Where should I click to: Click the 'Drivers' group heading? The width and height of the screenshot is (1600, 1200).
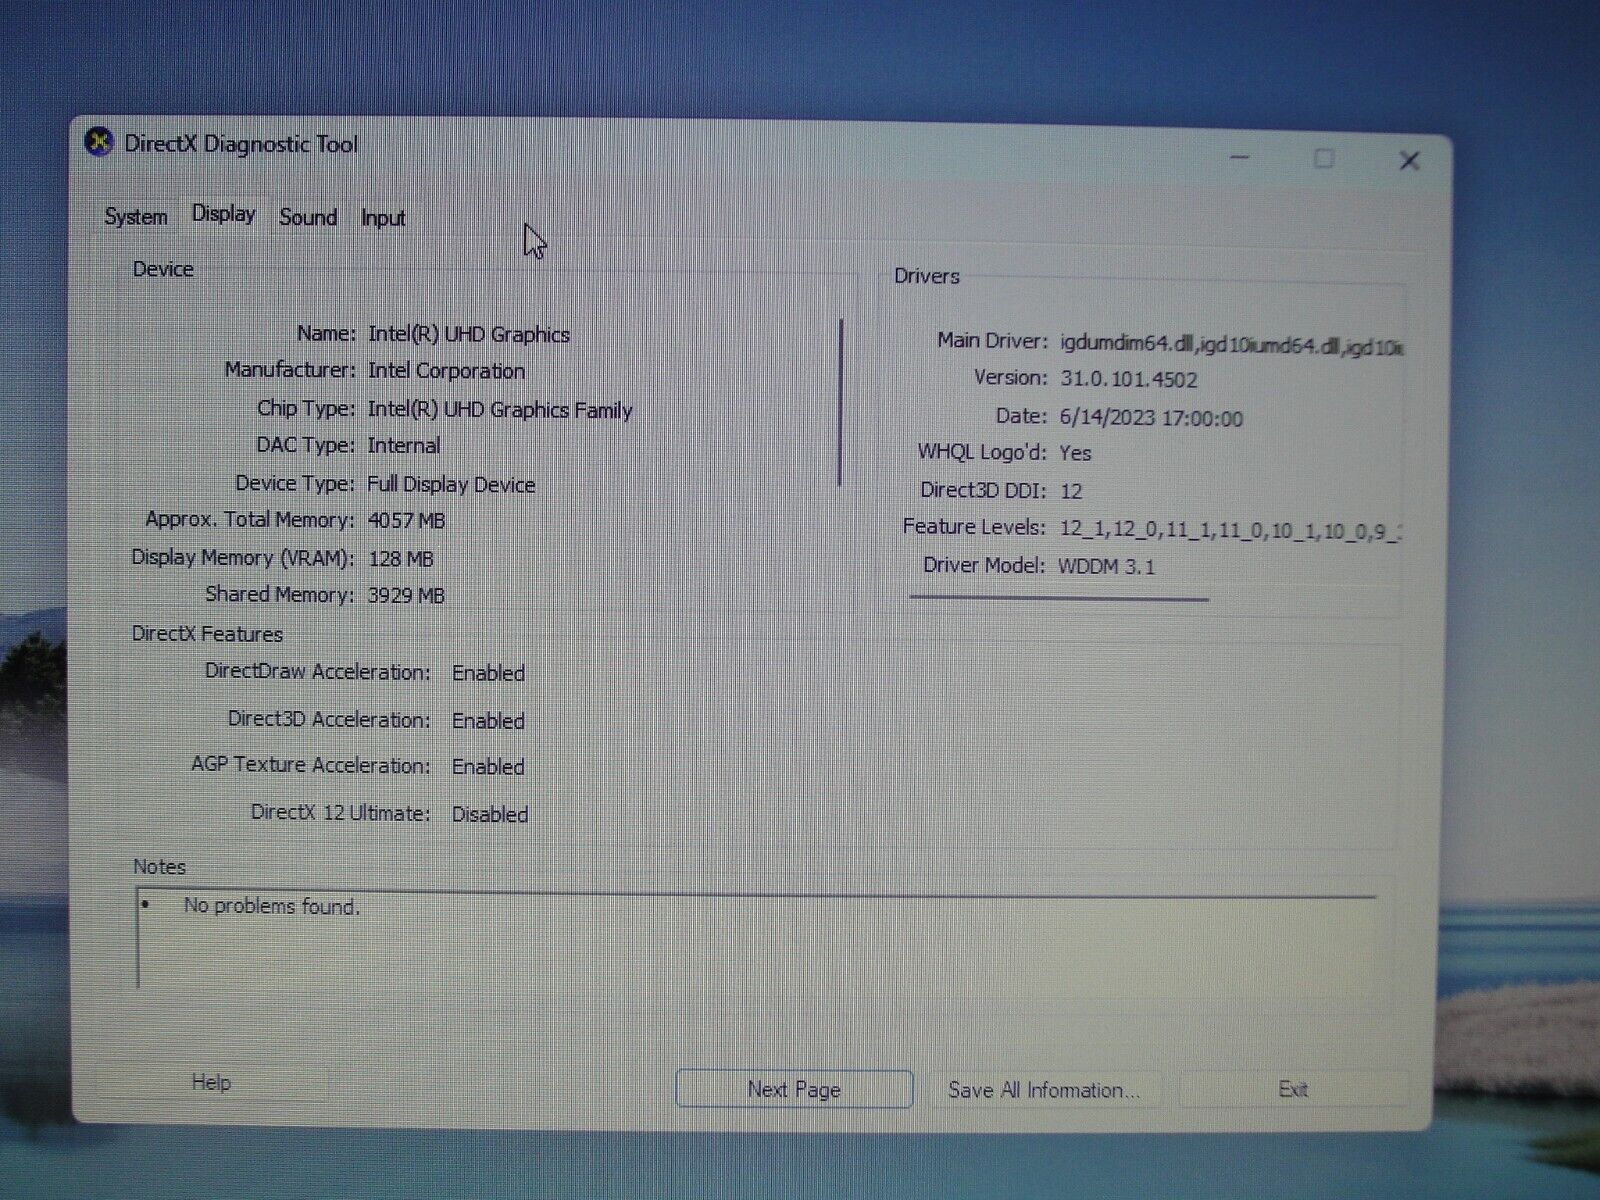(x=927, y=276)
